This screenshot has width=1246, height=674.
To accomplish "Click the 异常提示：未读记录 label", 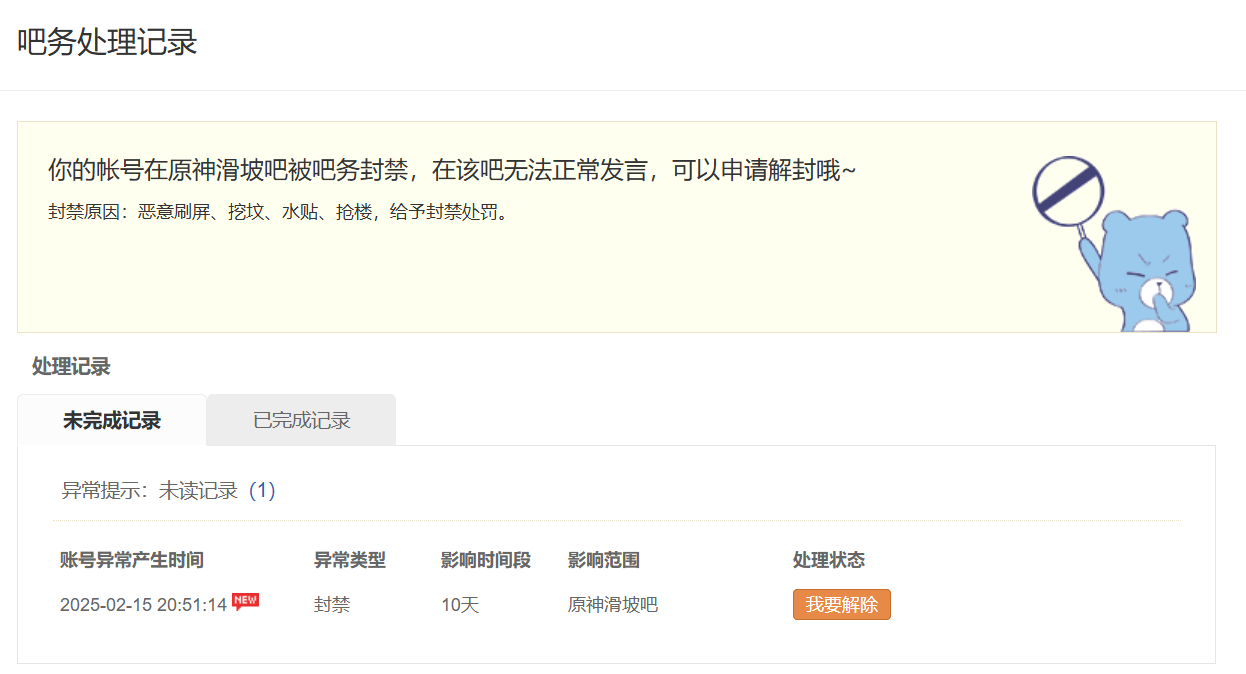I will pyautogui.click(x=150, y=490).
